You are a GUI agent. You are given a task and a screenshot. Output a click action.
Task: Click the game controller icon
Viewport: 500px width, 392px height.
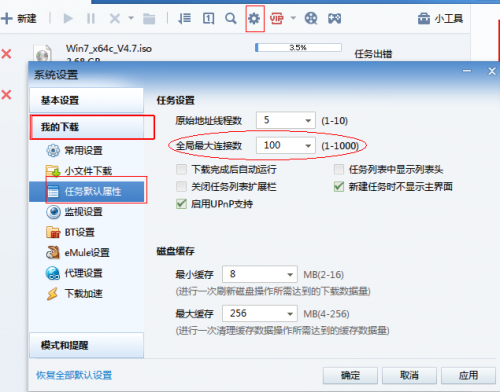[x=334, y=18]
